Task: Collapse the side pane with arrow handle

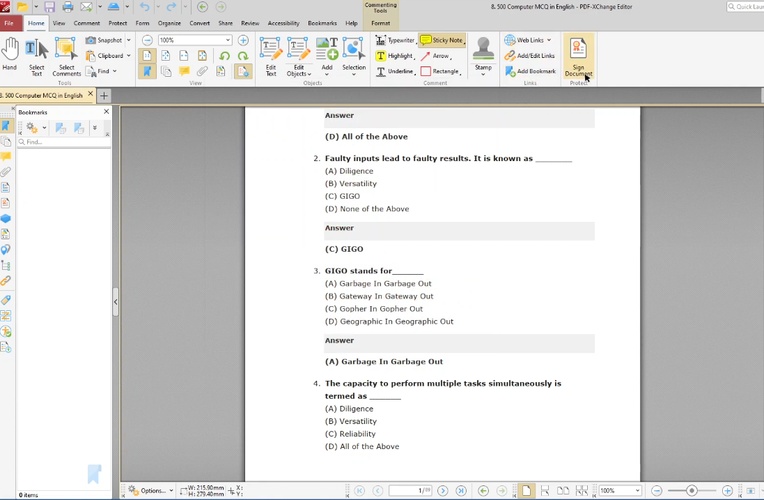Action: tap(115, 302)
